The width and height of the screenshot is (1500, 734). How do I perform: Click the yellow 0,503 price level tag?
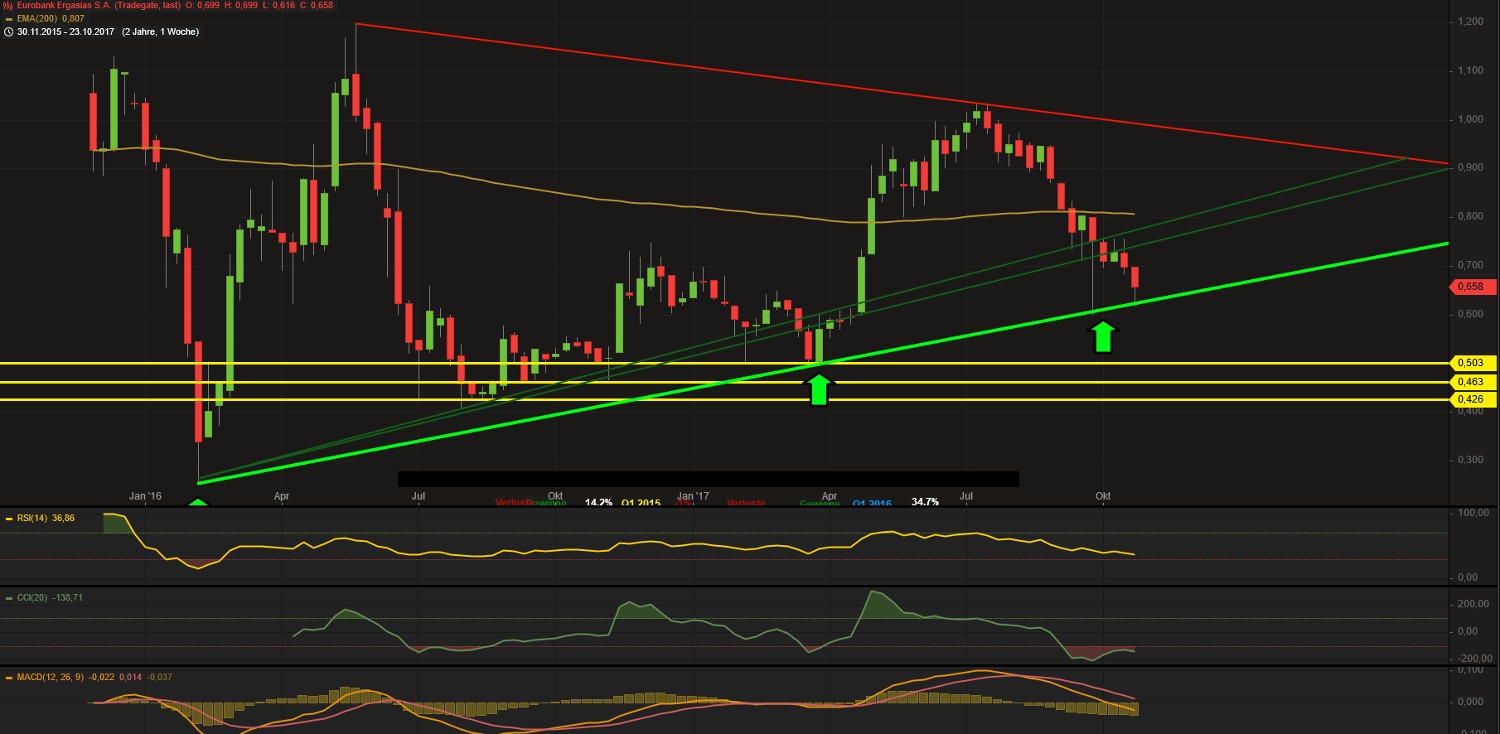(x=1472, y=363)
